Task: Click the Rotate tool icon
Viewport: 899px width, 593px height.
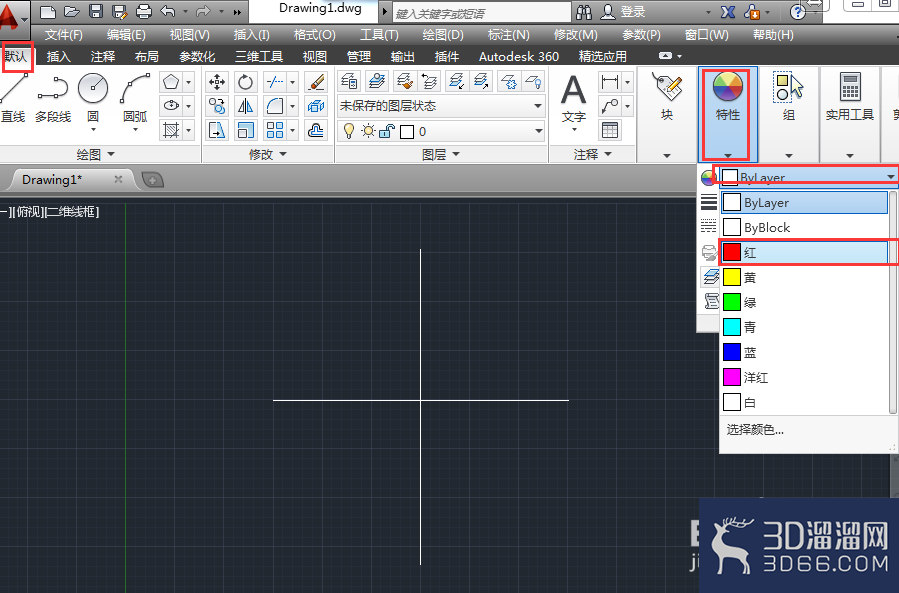Action: click(x=245, y=82)
